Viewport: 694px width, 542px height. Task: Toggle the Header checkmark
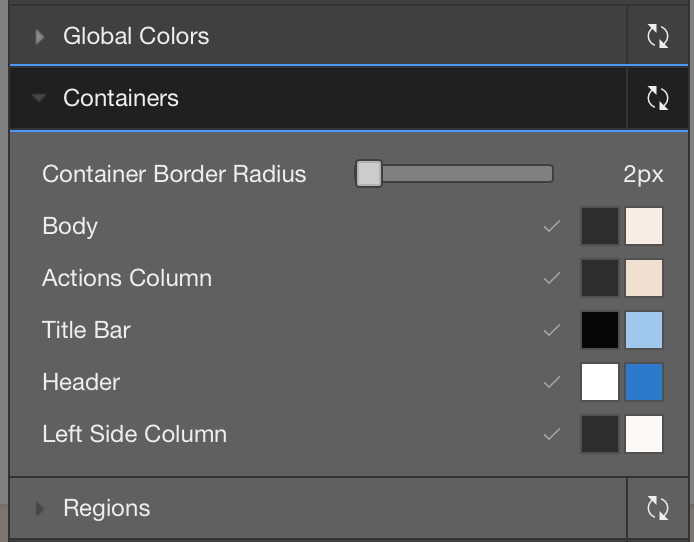coord(552,382)
